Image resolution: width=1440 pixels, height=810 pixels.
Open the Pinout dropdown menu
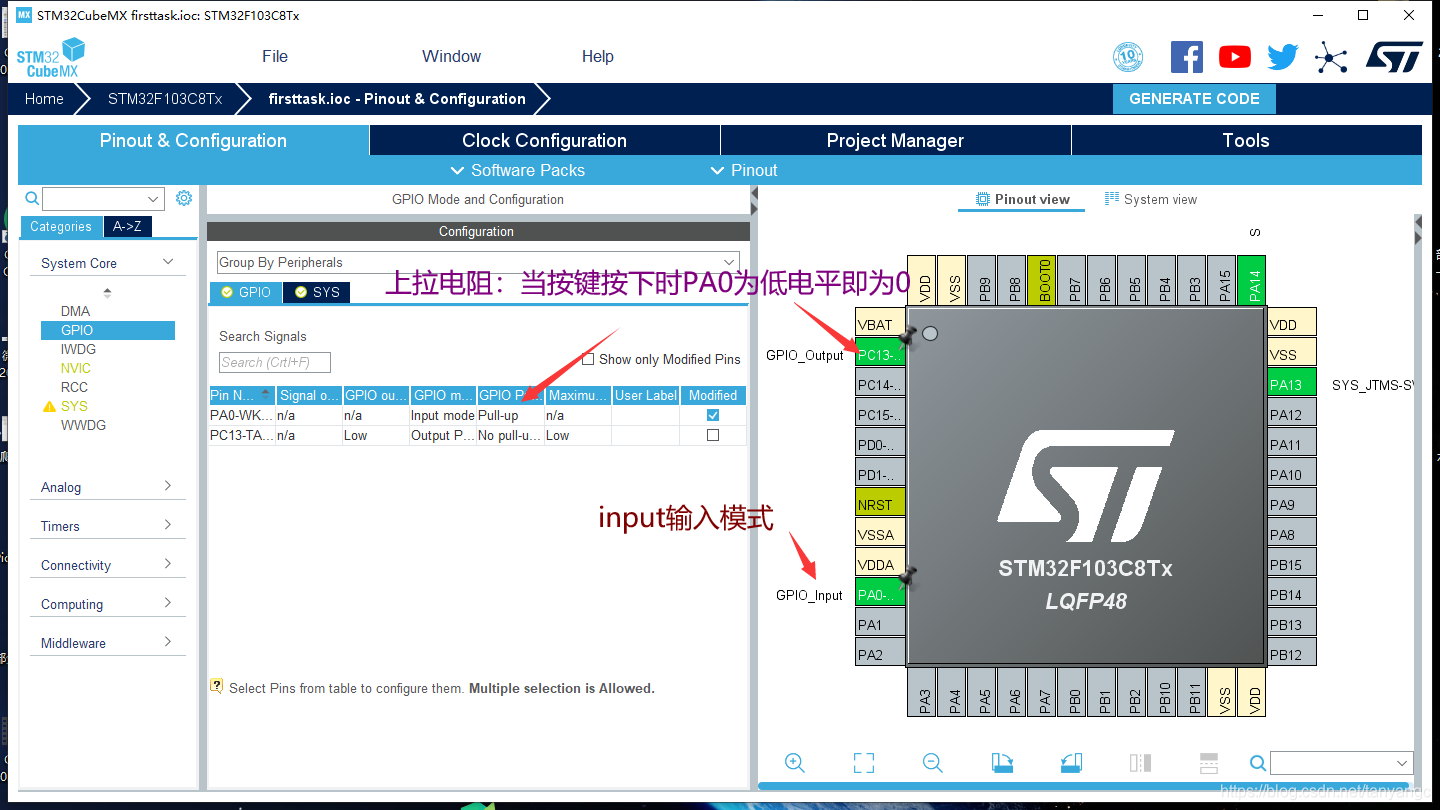coord(744,170)
